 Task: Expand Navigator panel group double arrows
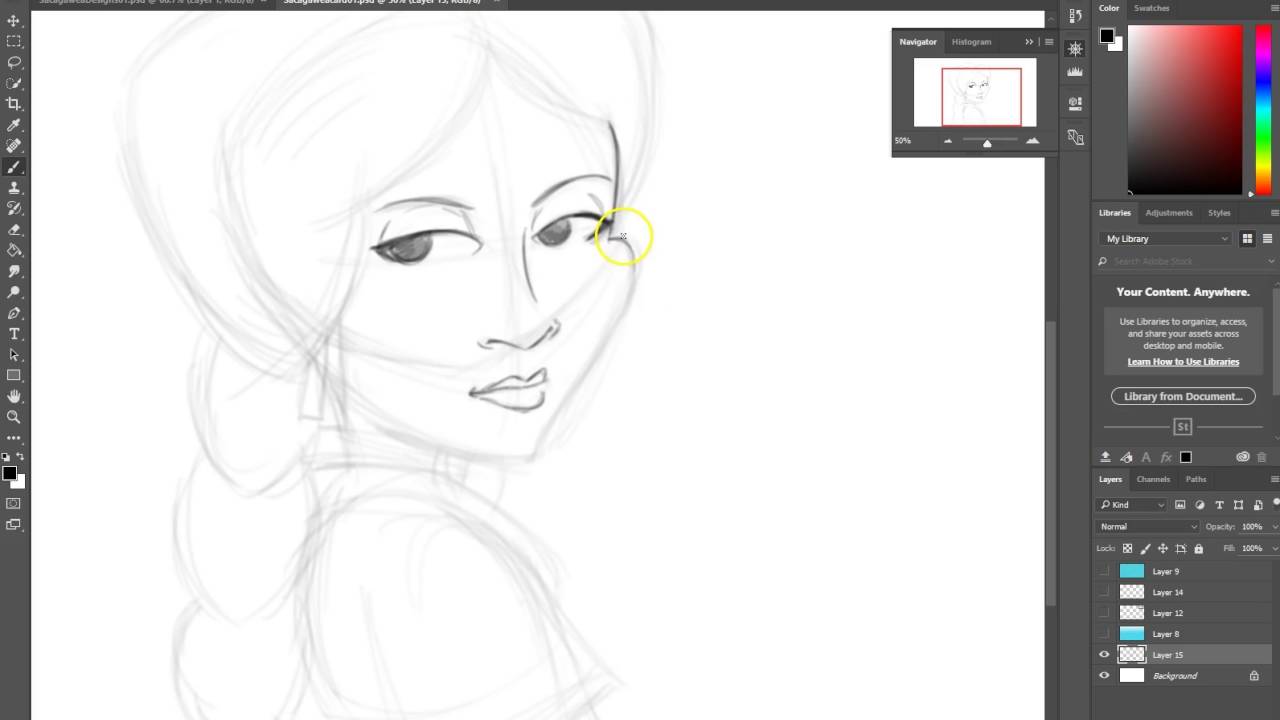tap(1029, 42)
